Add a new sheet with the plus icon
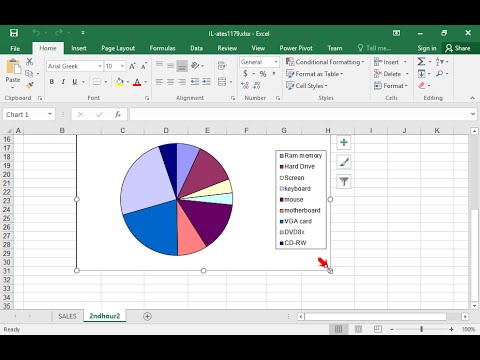Screen dimensions: 480x360 [x=147, y=316]
